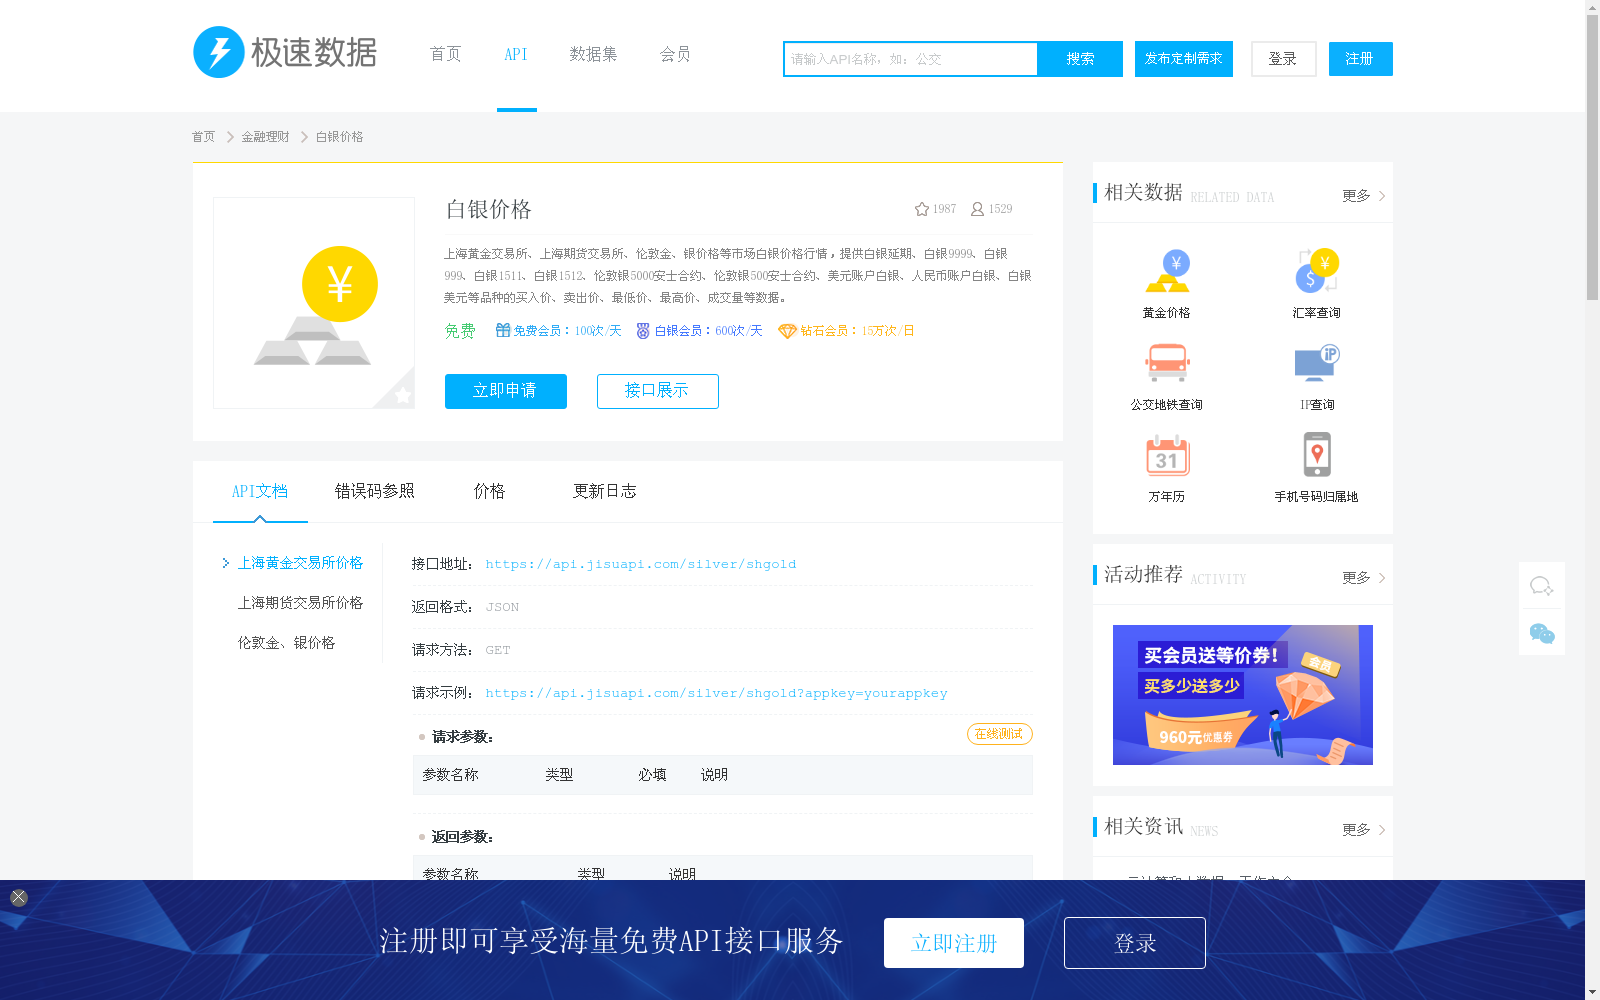Image resolution: width=1600 pixels, height=1000 pixels.
Task: Open the 万年历 calendar icon
Action: 1167,455
